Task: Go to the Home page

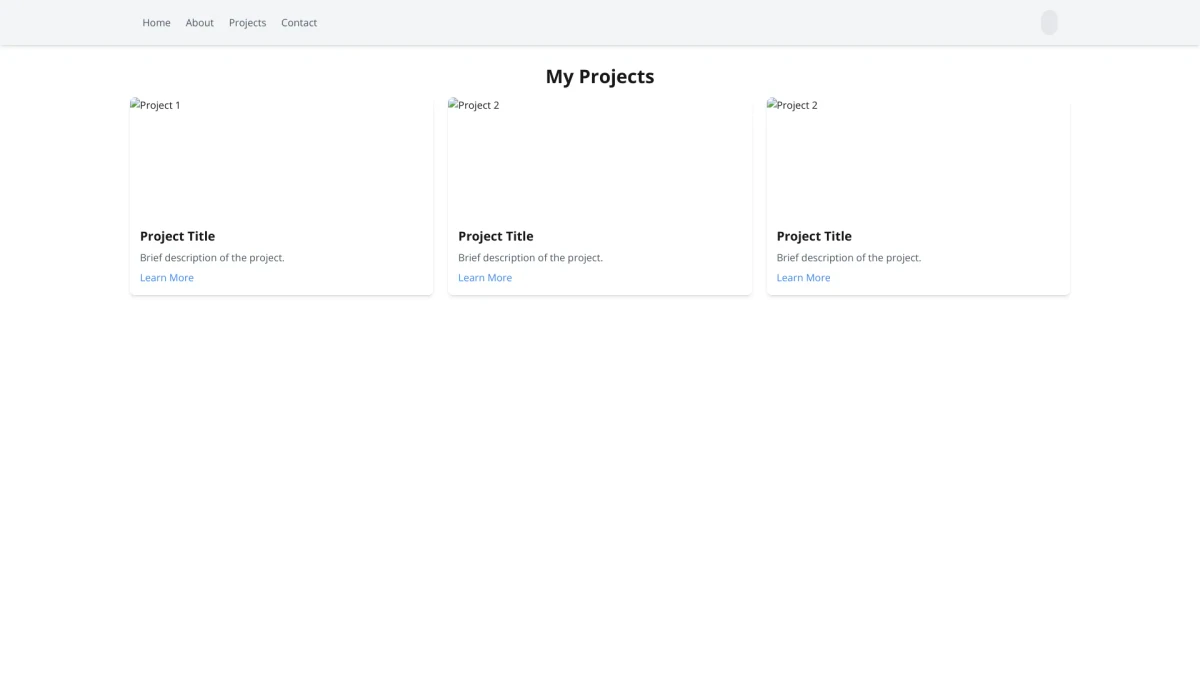Action: pos(156,23)
